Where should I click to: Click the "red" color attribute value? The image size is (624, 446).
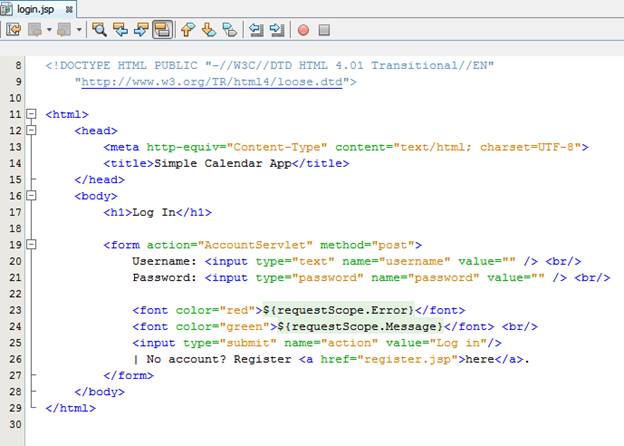click(x=237, y=310)
